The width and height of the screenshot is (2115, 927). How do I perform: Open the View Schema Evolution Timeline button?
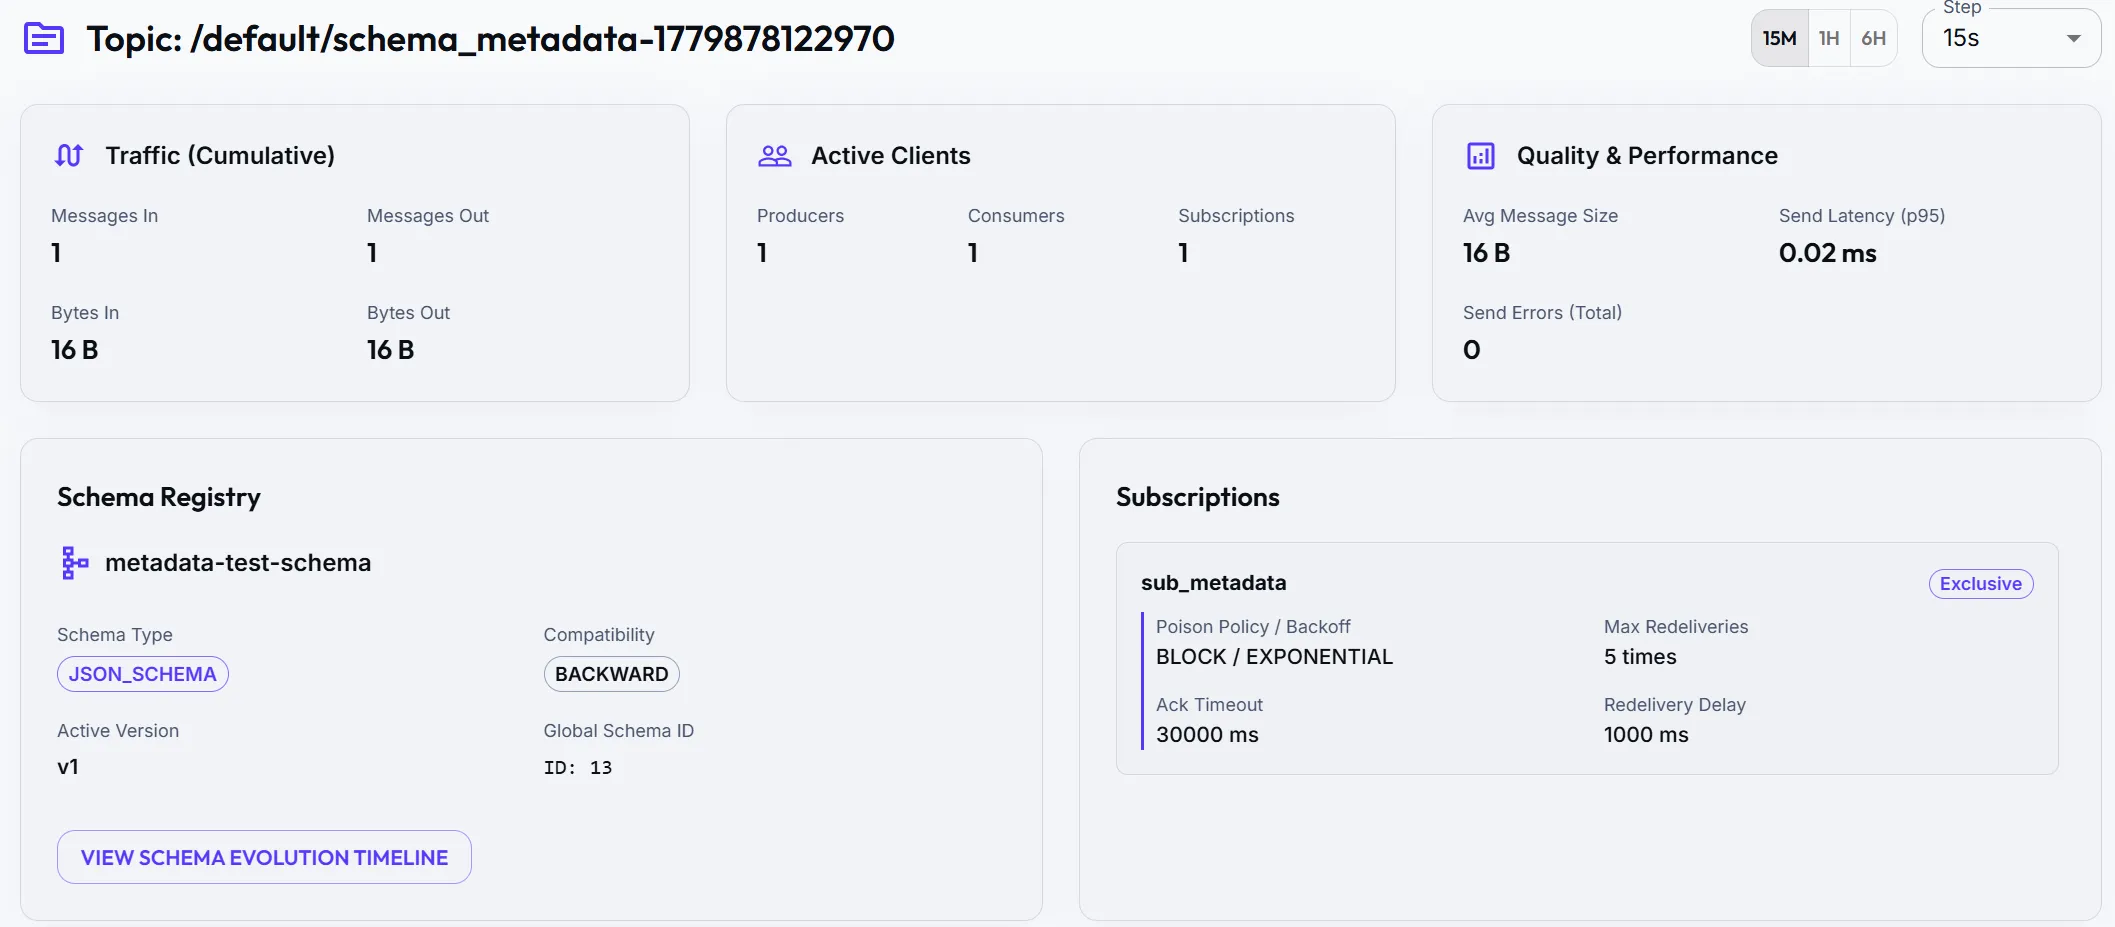(264, 857)
